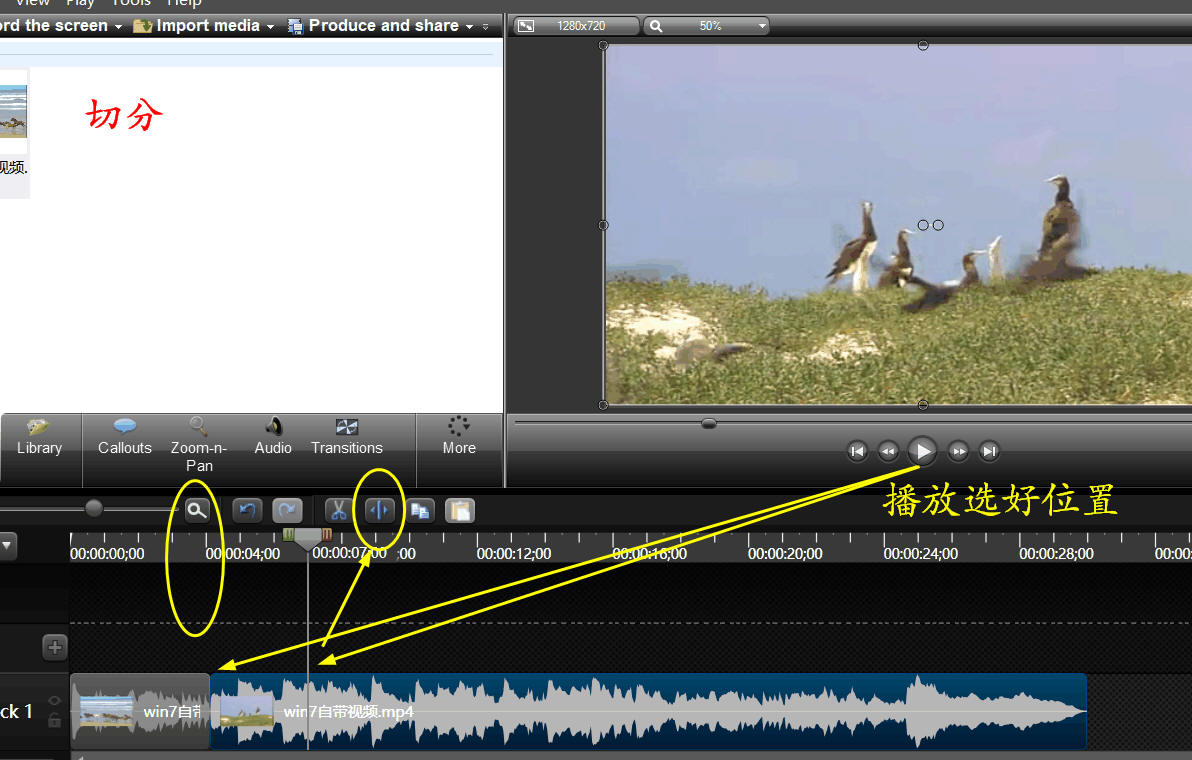Image resolution: width=1192 pixels, height=760 pixels.
Task: Click the left-middle resize handle of the preview canvas
Action: click(604, 225)
